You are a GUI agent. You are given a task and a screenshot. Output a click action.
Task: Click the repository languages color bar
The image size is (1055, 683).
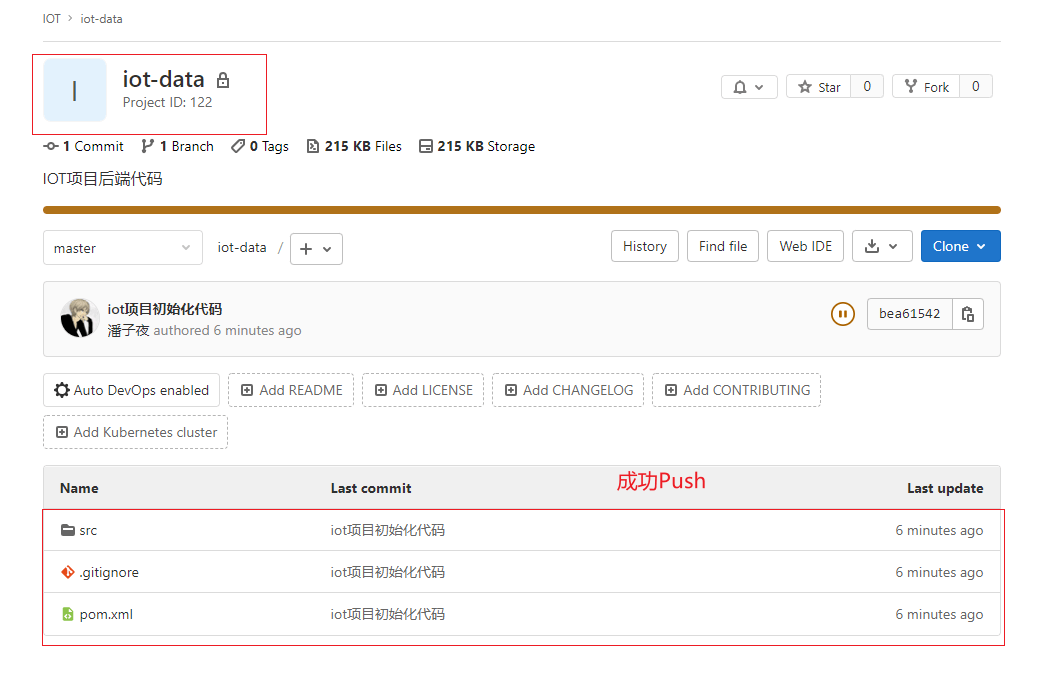pos(522,210)
